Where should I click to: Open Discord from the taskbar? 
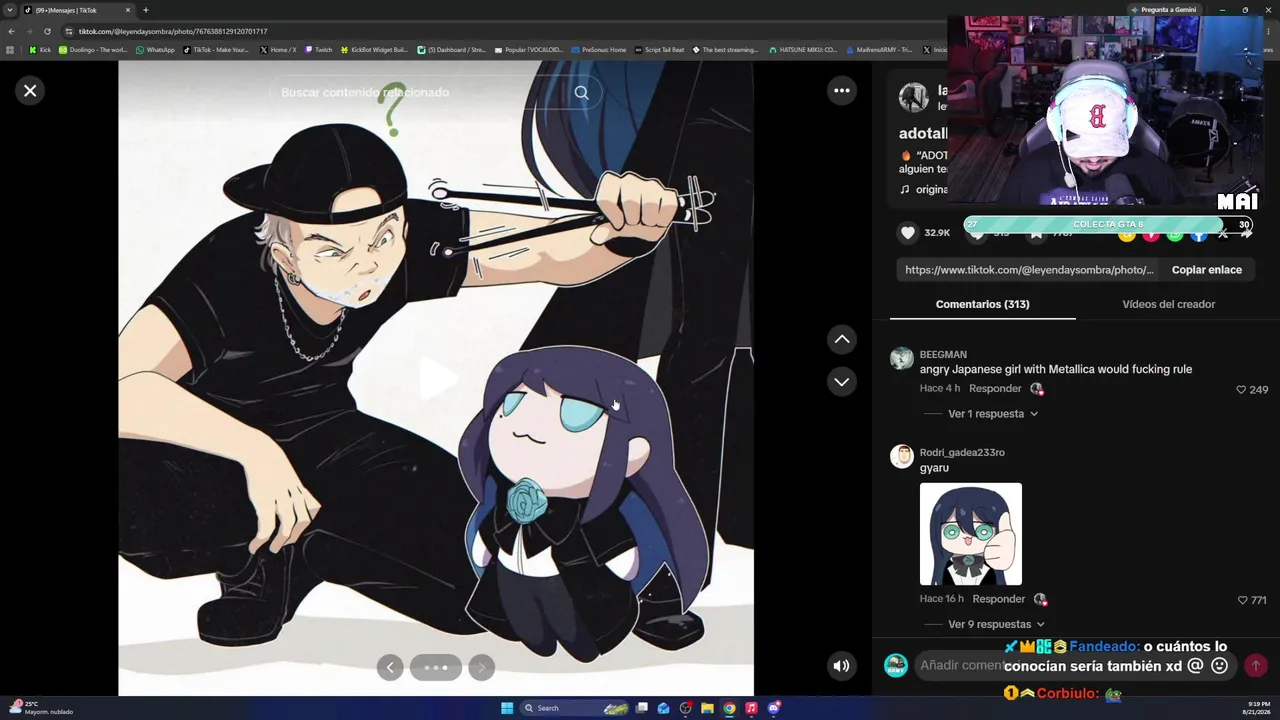coord(773,708)
